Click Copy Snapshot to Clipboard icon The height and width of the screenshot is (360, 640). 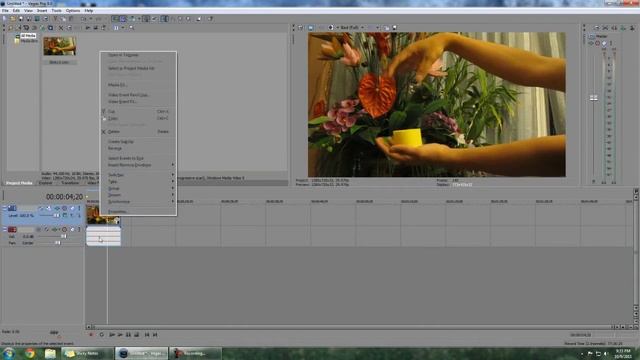386,28
